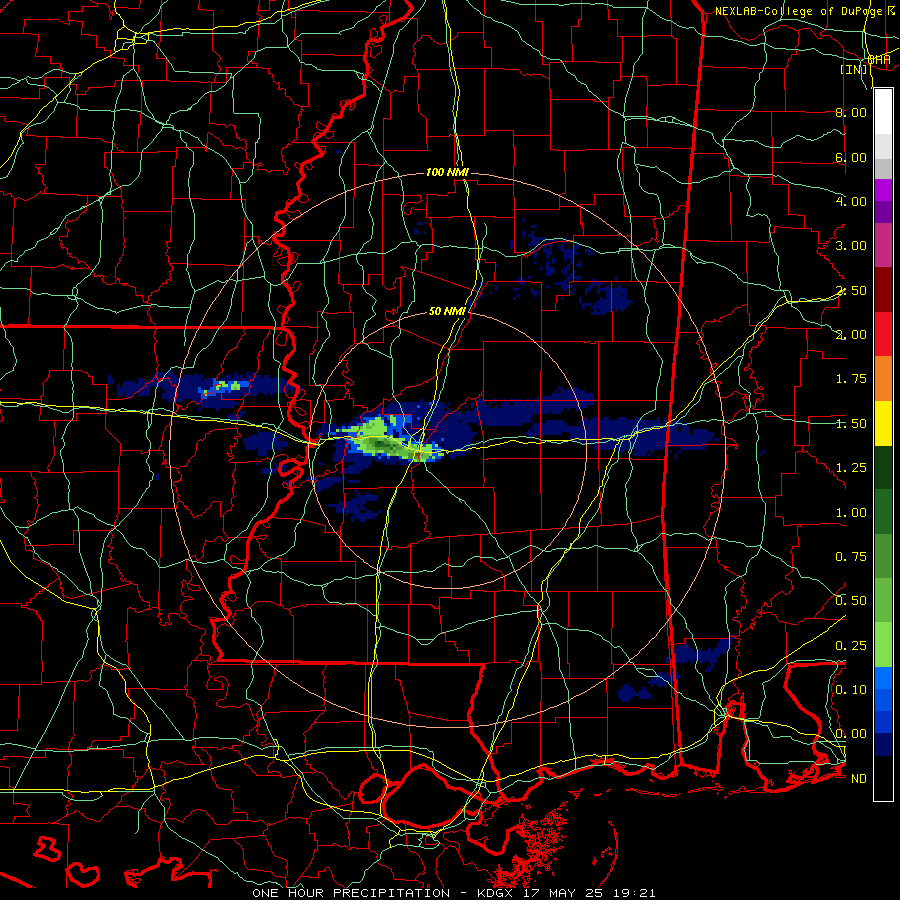Click the 0.25 legend value

[851, 646]
